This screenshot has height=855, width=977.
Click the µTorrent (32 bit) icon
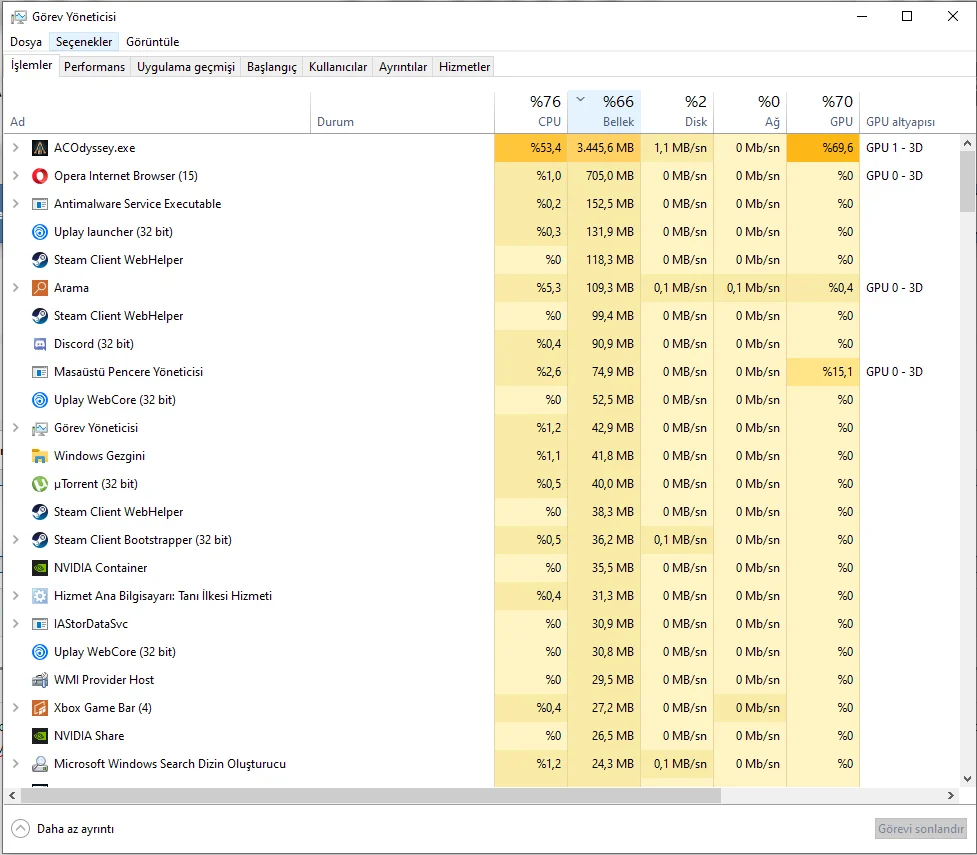click(40, 484)
